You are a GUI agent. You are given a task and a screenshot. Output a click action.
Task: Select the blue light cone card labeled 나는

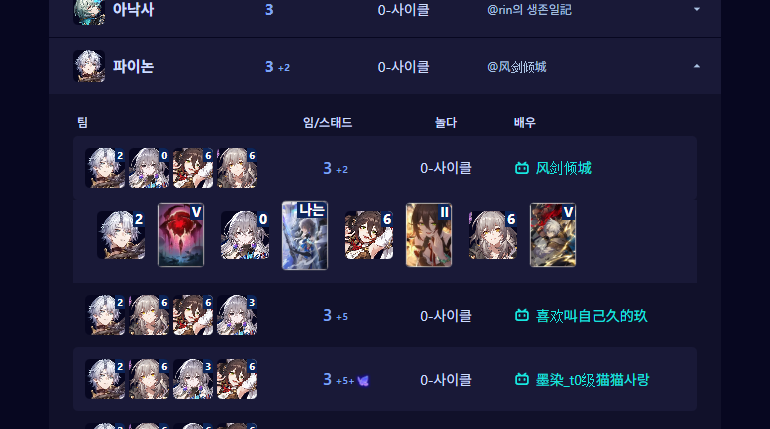pyautogui.click(x=304, y=235)
